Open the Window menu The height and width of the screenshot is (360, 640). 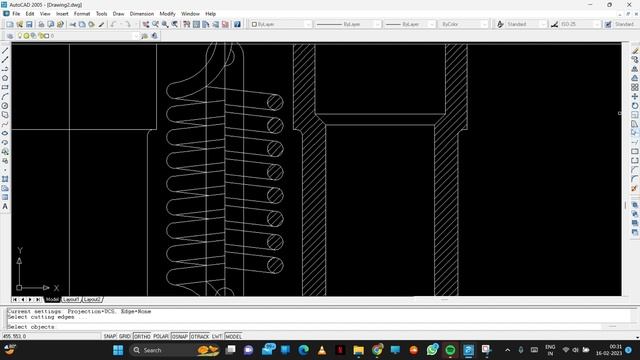190,14
